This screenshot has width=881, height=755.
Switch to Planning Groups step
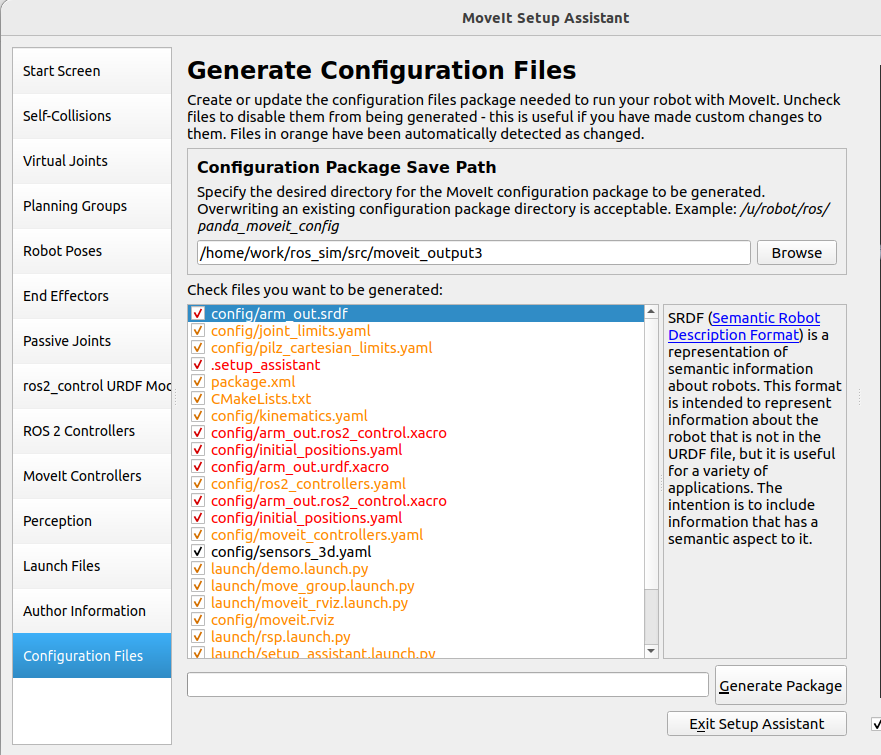pos(92,206)
